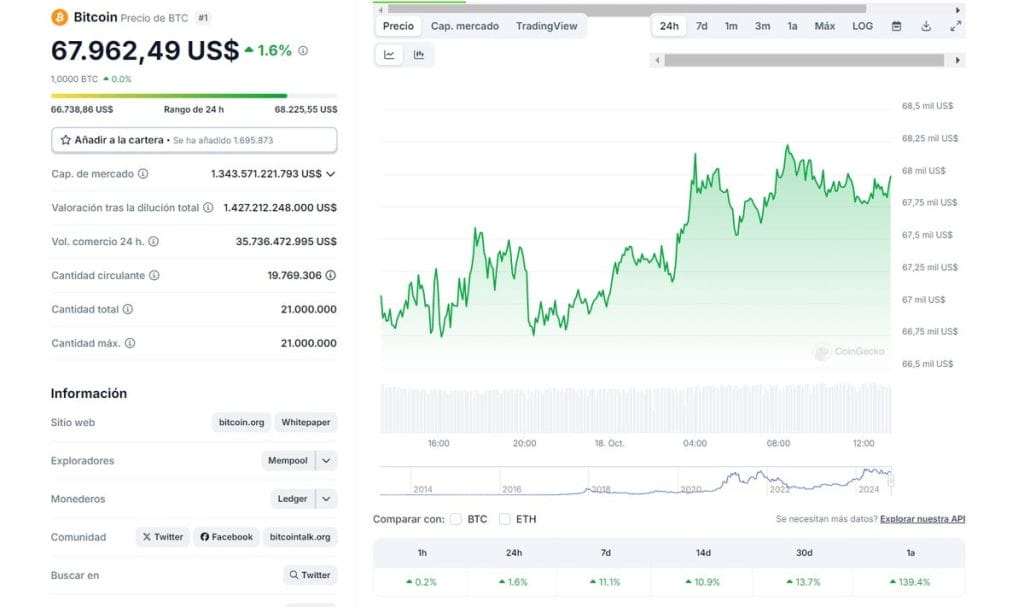The image size is (1024, 607).
Task: Open the Facebook community link
Action: click(227, 537)
